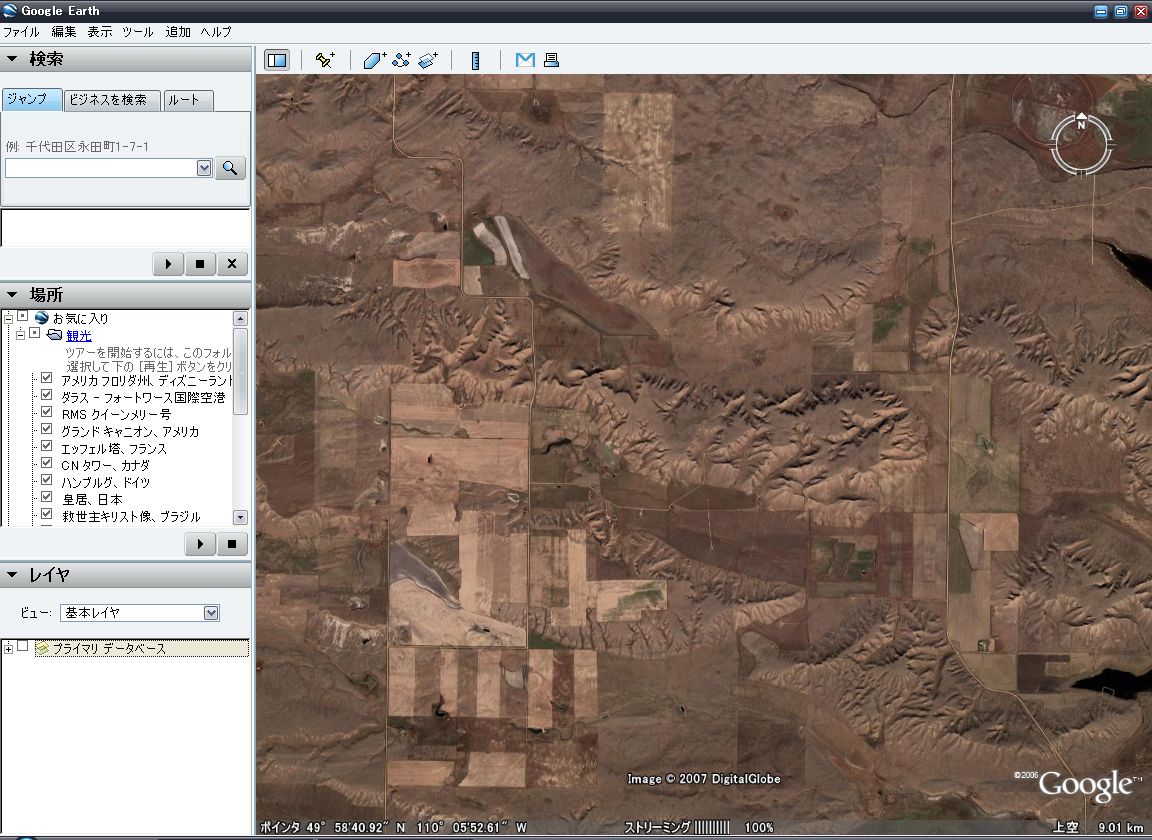
Task: Click the places list scrollbar thumb
Action: [x=240, y=372]
